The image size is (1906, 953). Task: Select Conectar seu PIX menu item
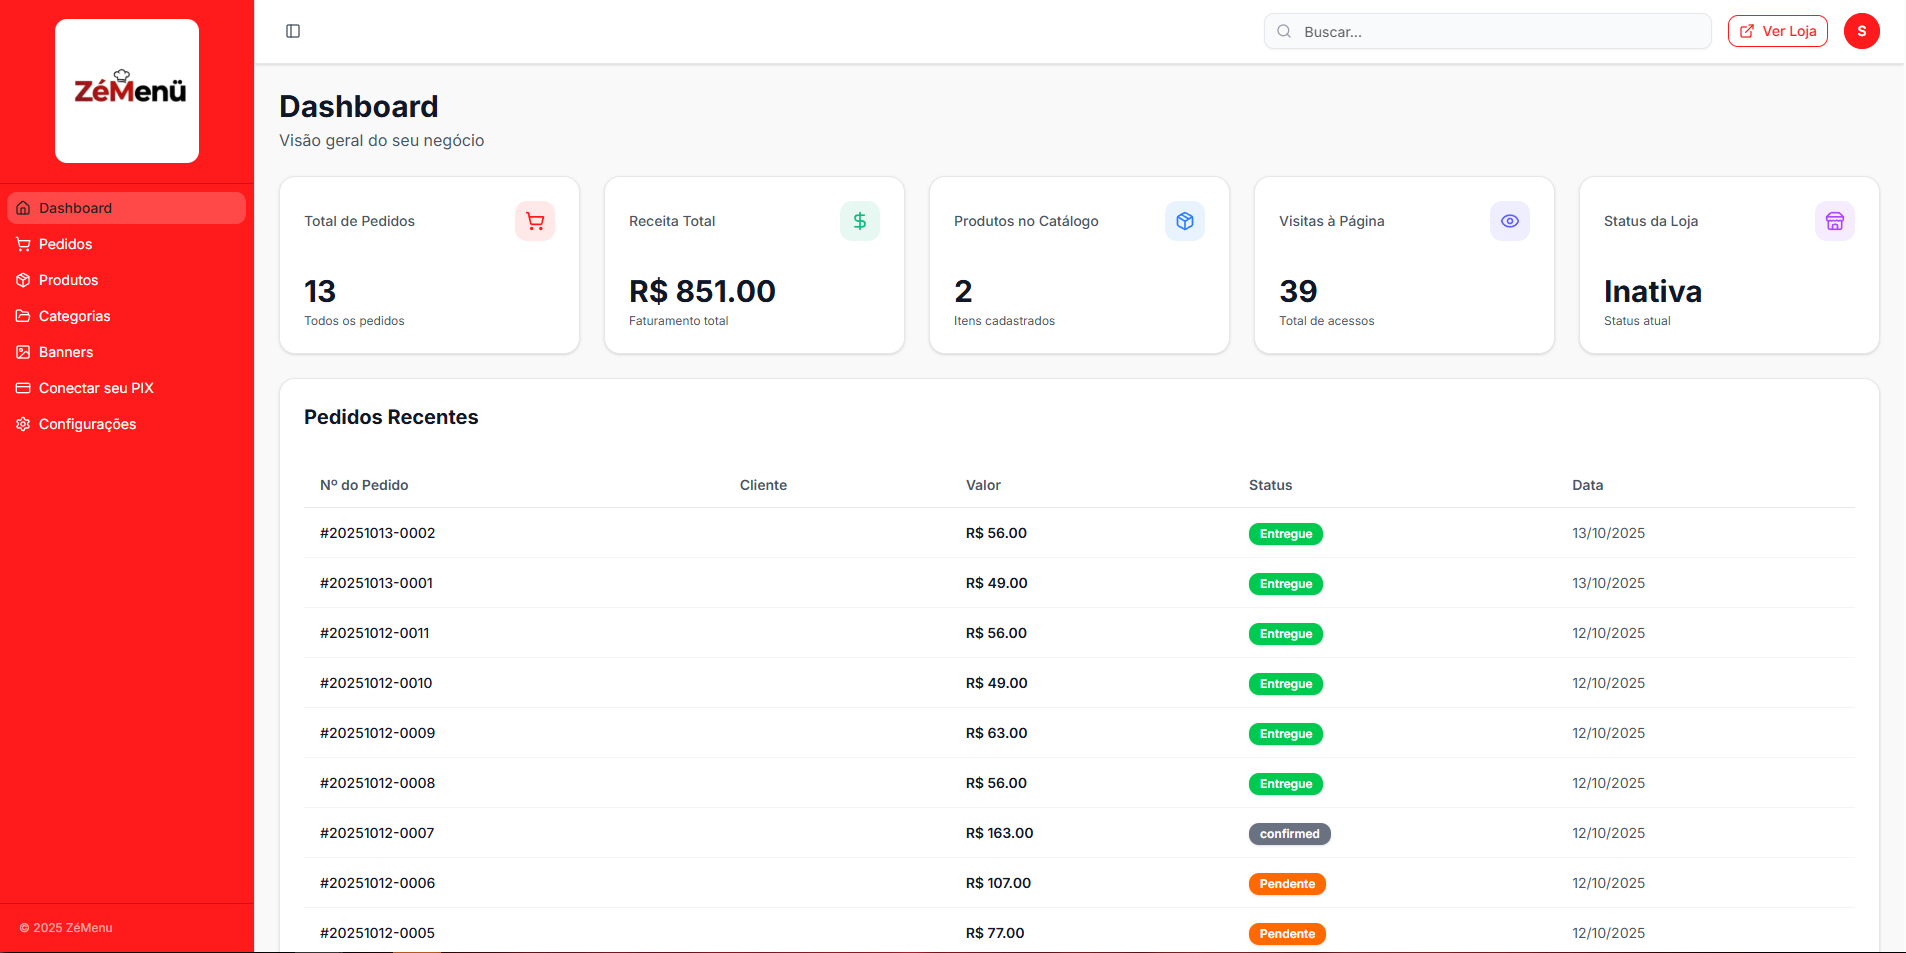(x=96, y=388)
